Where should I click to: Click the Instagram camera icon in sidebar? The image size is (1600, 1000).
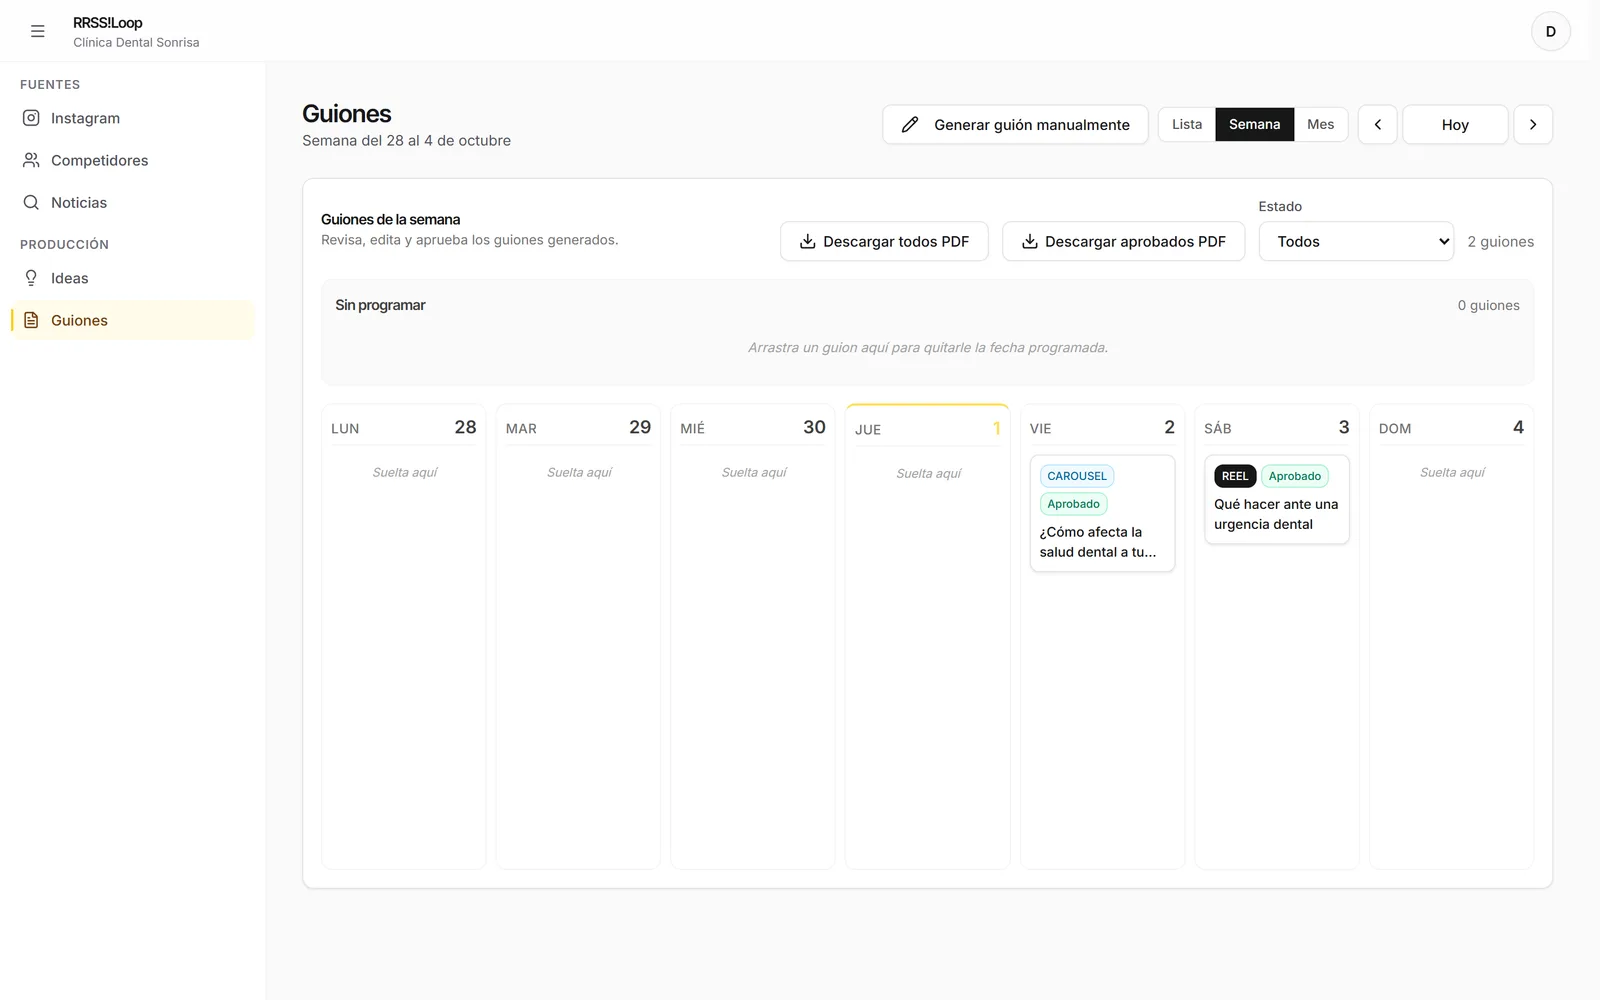click(31, 118)
